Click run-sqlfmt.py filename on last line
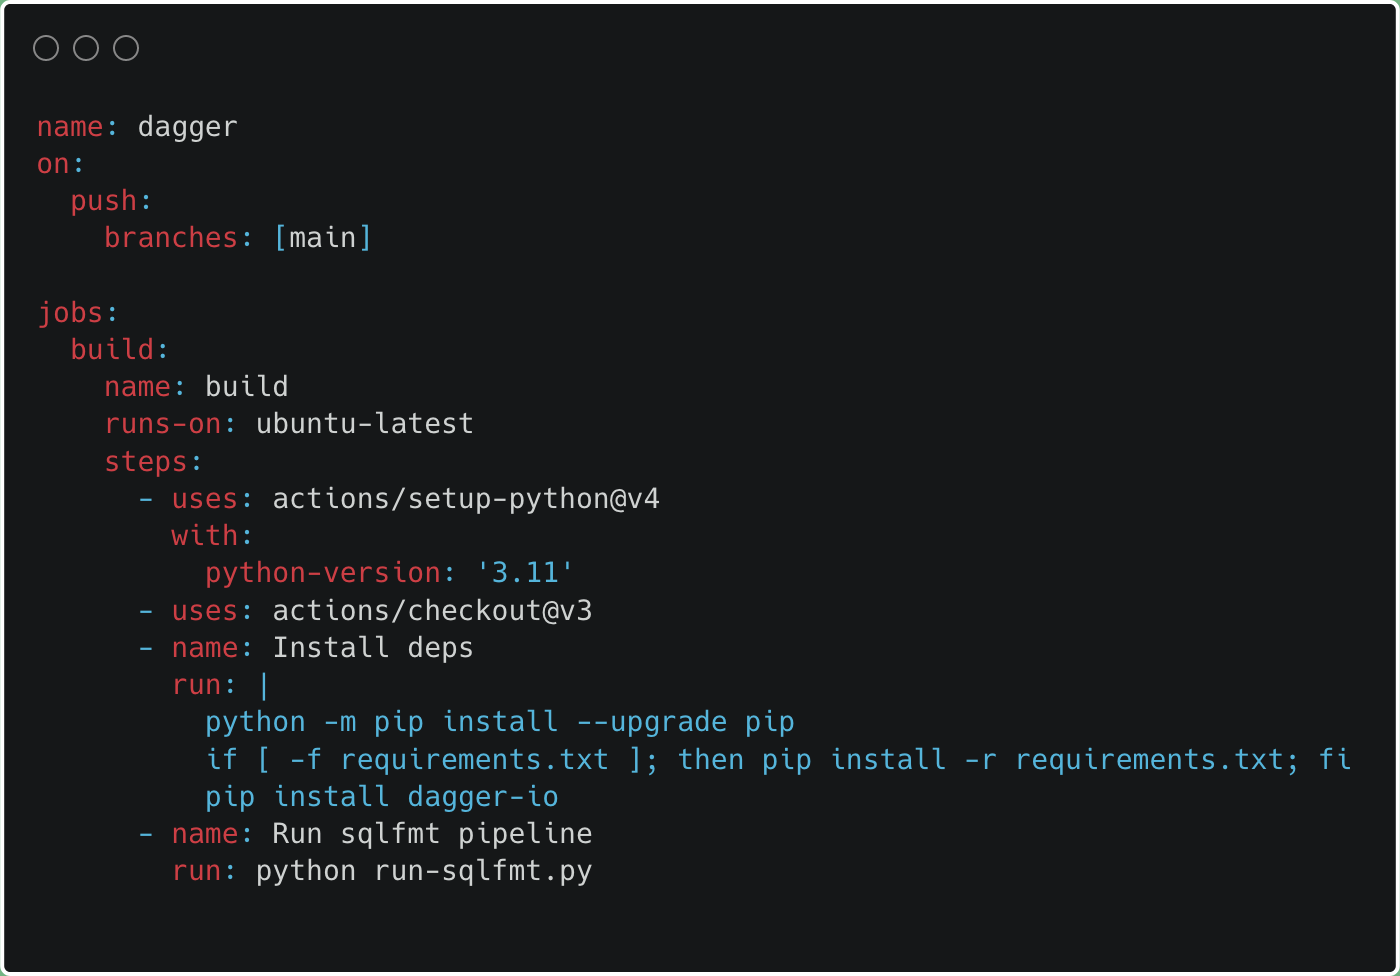This screenshot has height=976, width=1400. point(483,872)
